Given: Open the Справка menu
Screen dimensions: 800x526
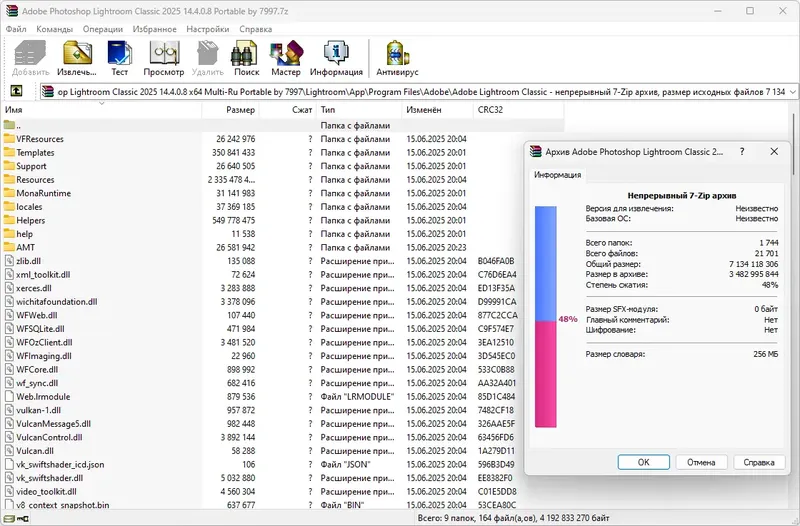Looking at the screenshot, I should tap(256, 29).
